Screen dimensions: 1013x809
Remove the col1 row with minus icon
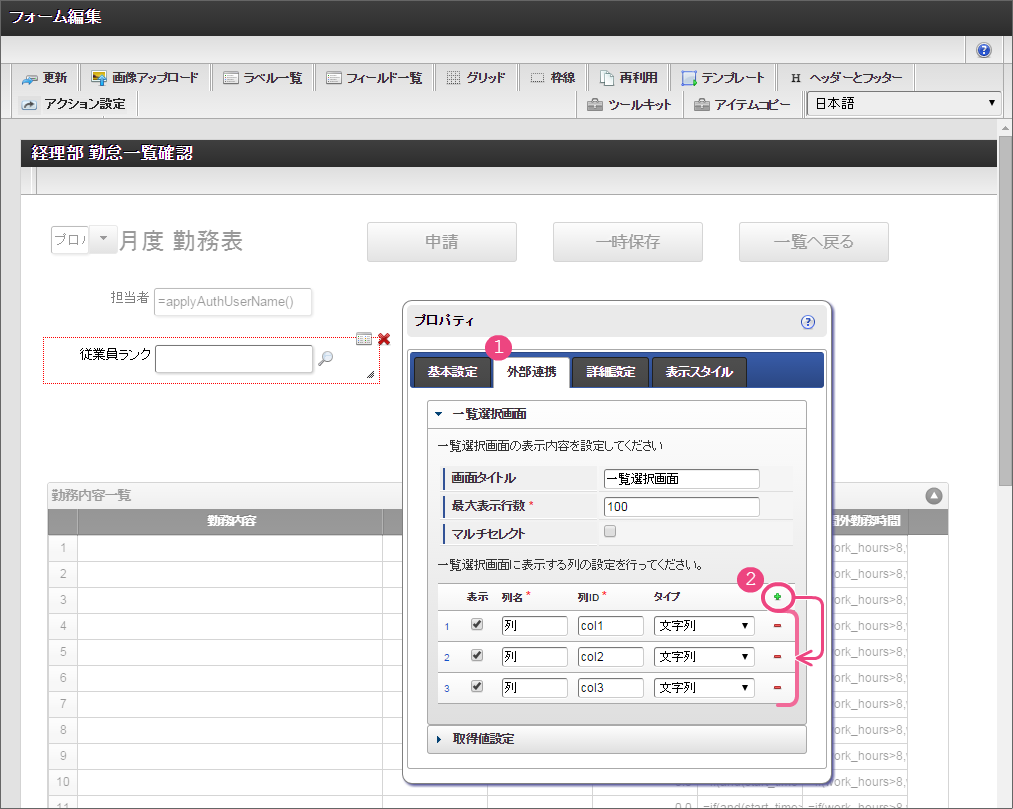pyautogui.click(x=777, y=626)
